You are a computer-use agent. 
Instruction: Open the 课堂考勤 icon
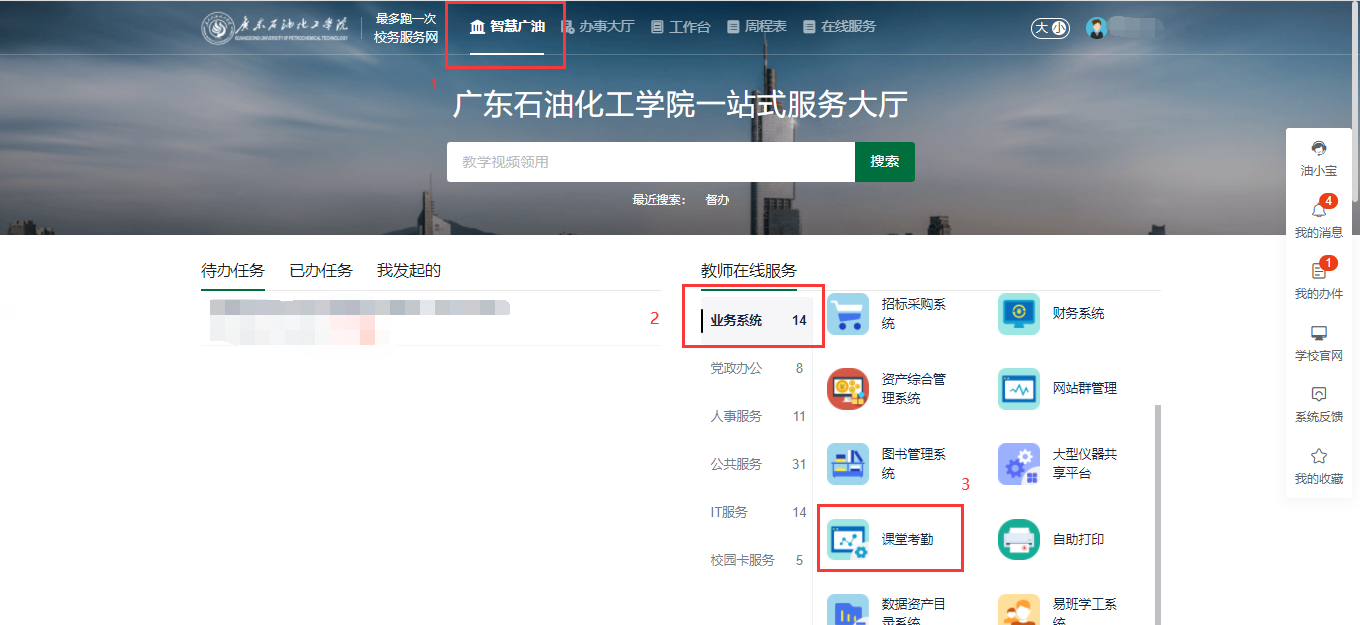pos(848,539)
